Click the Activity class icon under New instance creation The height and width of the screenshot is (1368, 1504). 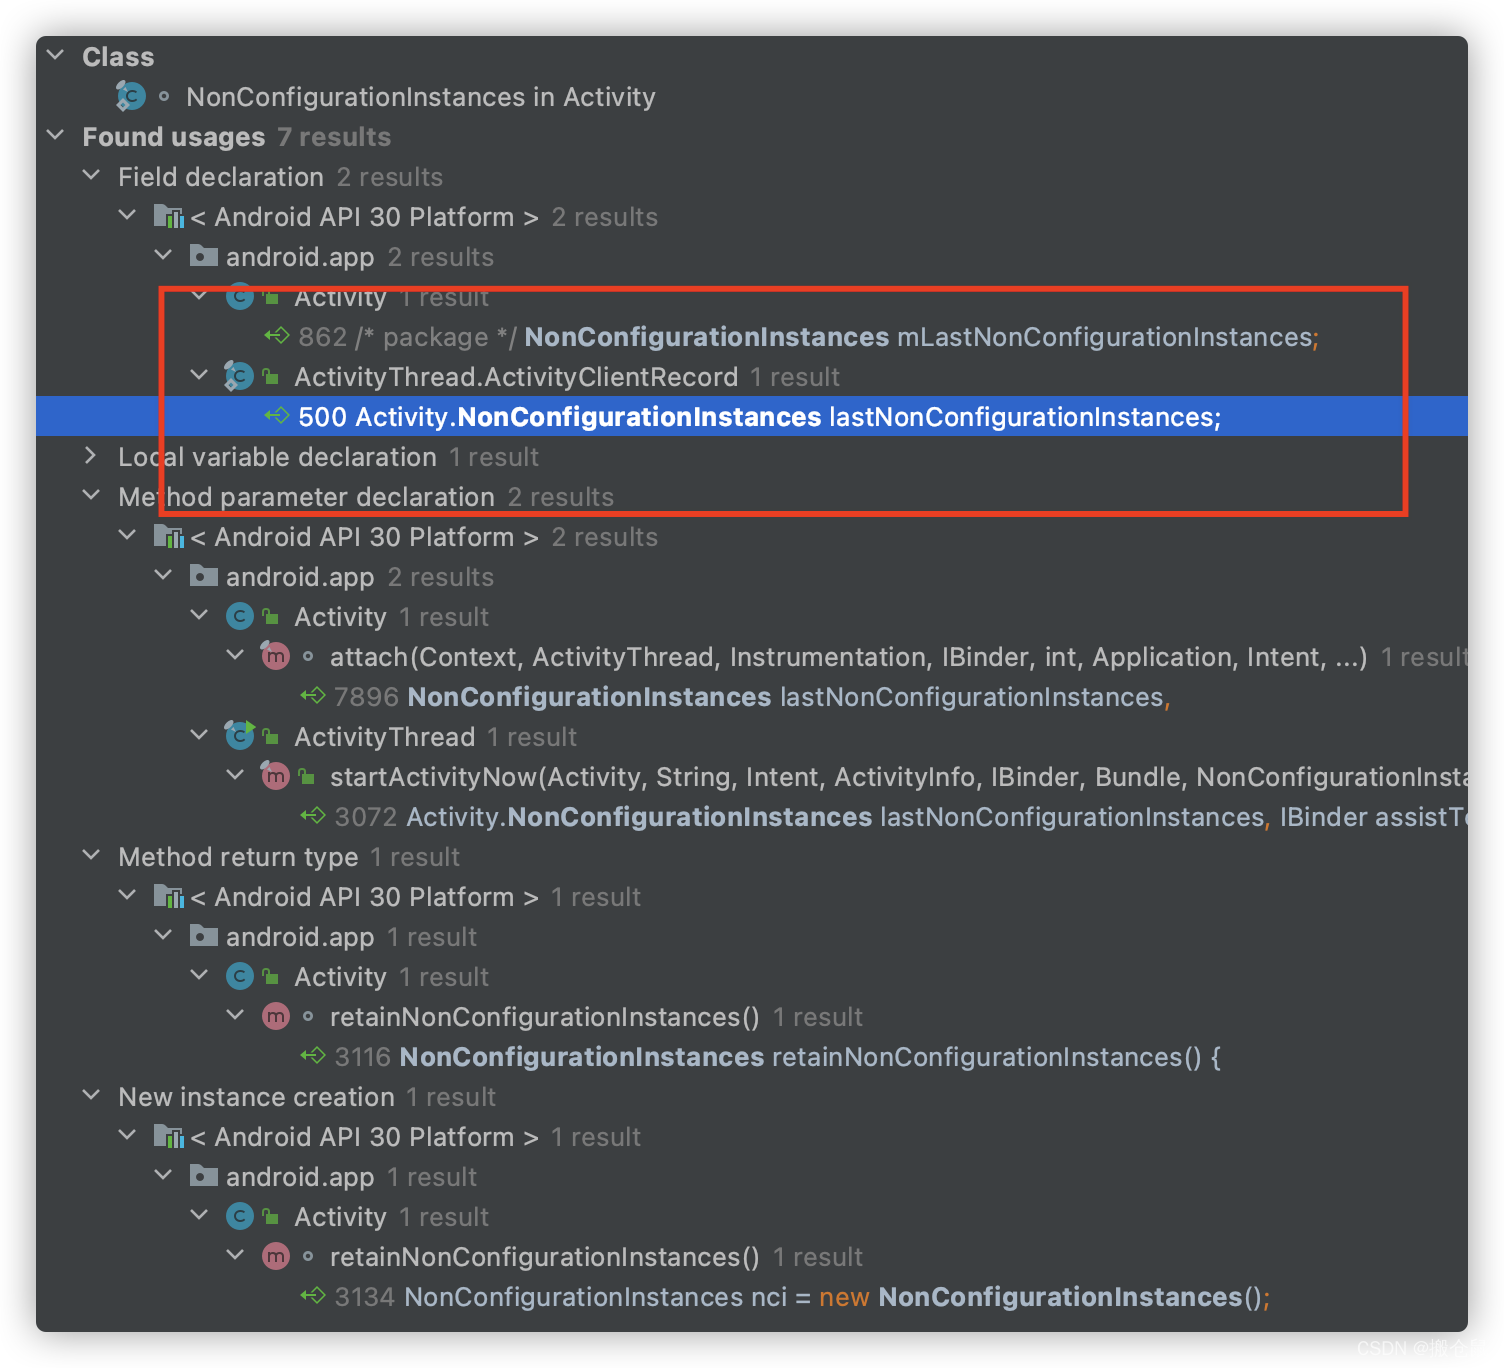(240, 1216)
